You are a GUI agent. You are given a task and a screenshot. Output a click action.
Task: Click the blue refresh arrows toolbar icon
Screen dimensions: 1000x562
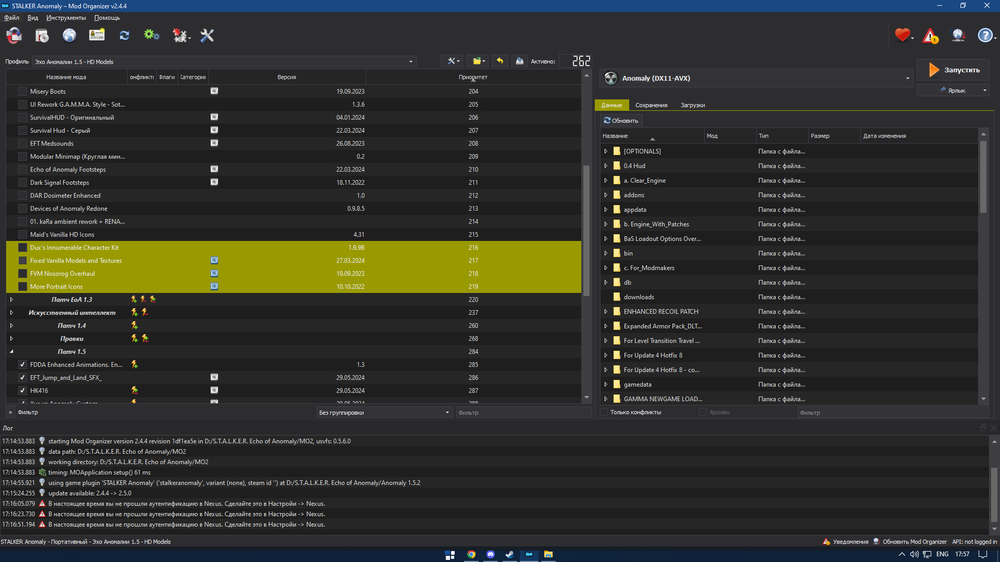click(124, 36)
